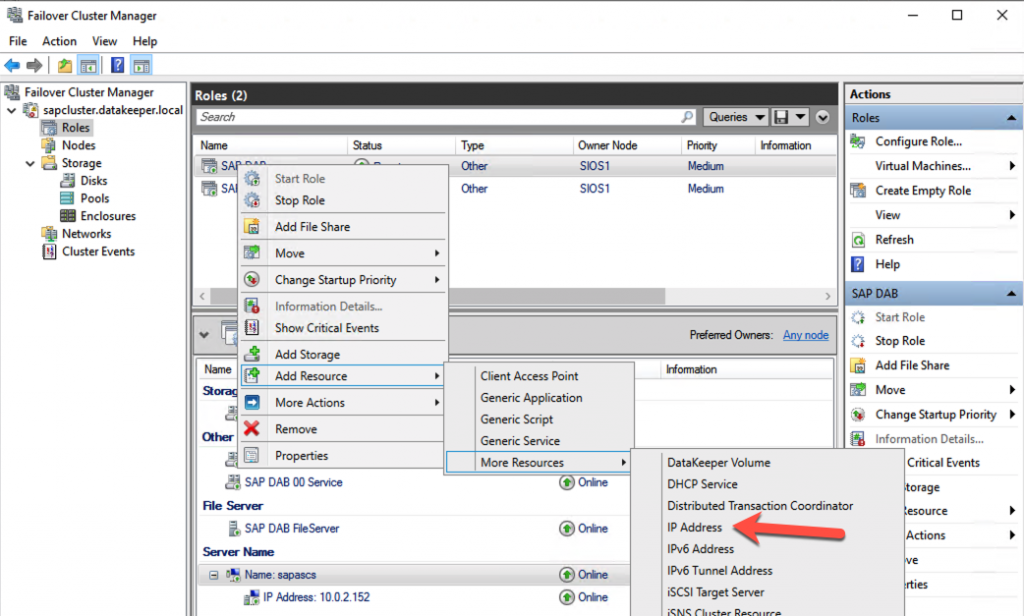
Task: Click Create Empty Role in Actions pane
Action: click(923, 191)
